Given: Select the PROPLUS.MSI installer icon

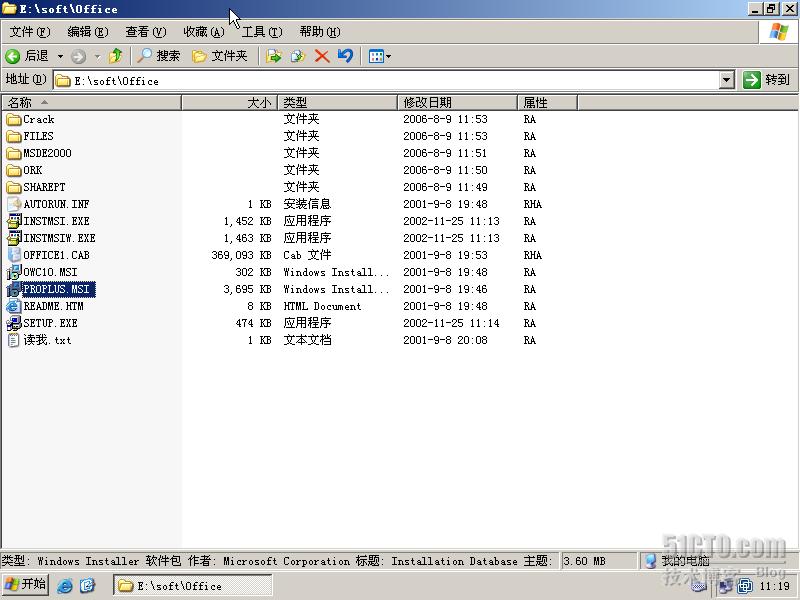Looking at the screenshot, I should point(14,289).
